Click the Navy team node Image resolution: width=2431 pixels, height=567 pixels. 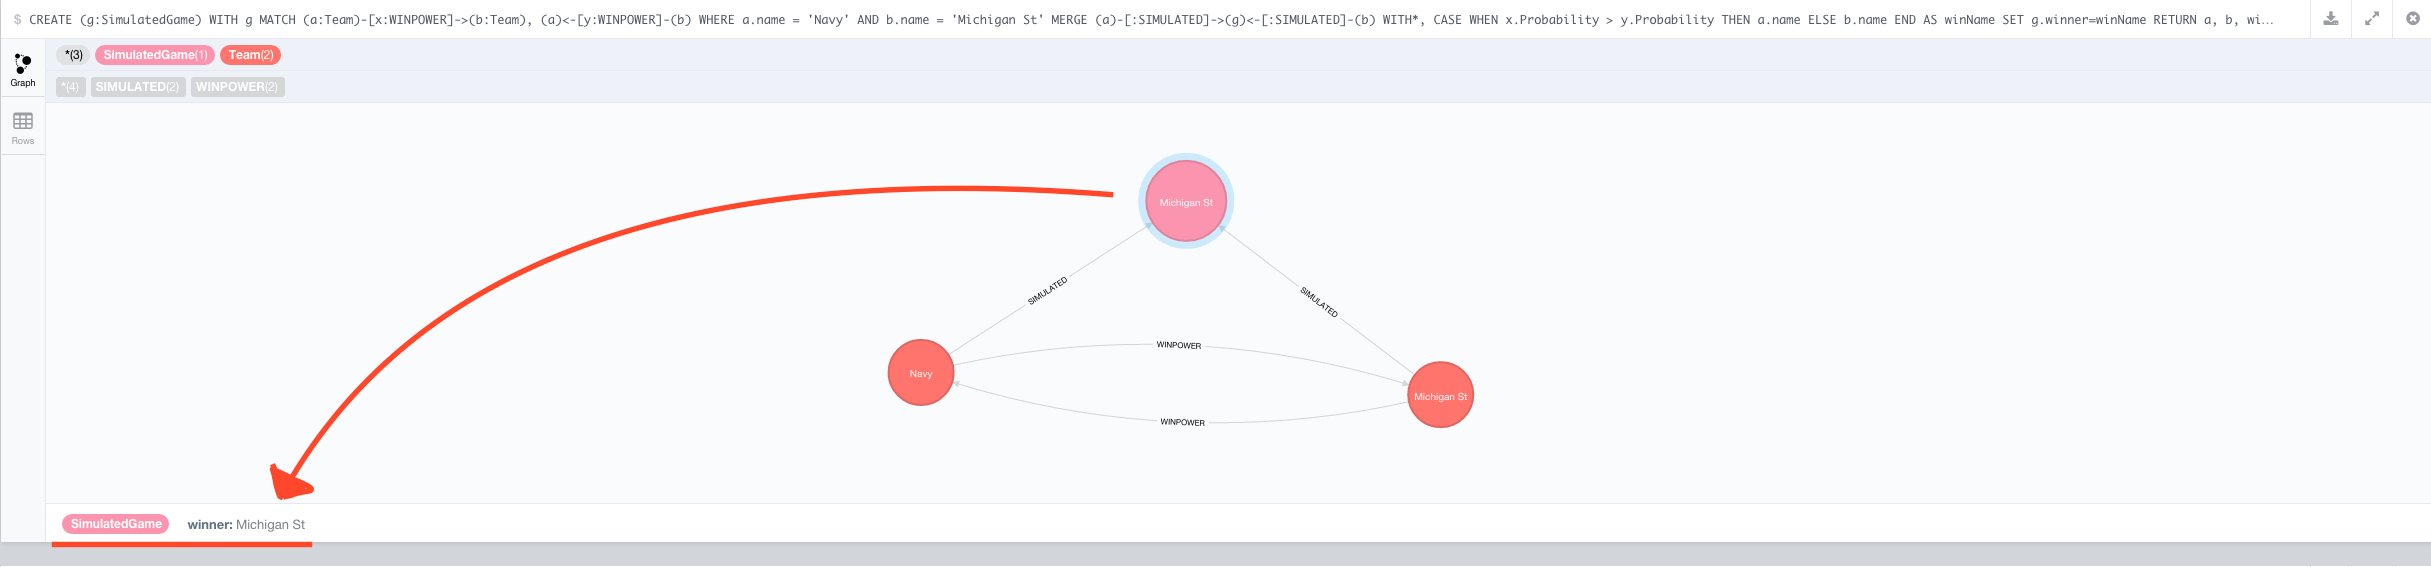(x=921, y=373)
